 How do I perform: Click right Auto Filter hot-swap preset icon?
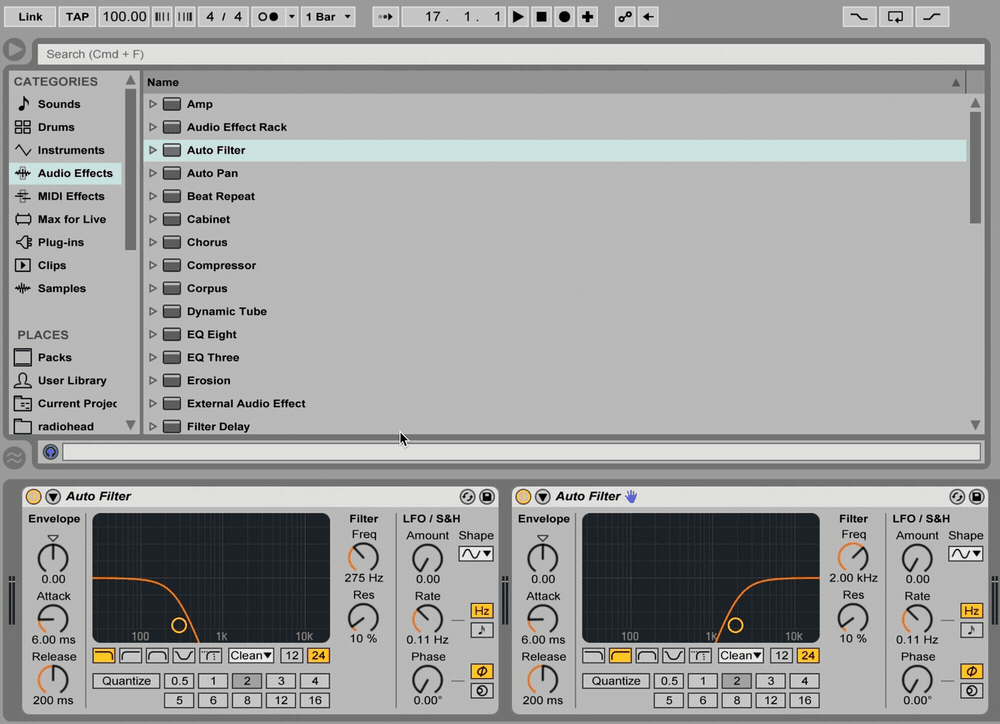(x=957, y=496)
